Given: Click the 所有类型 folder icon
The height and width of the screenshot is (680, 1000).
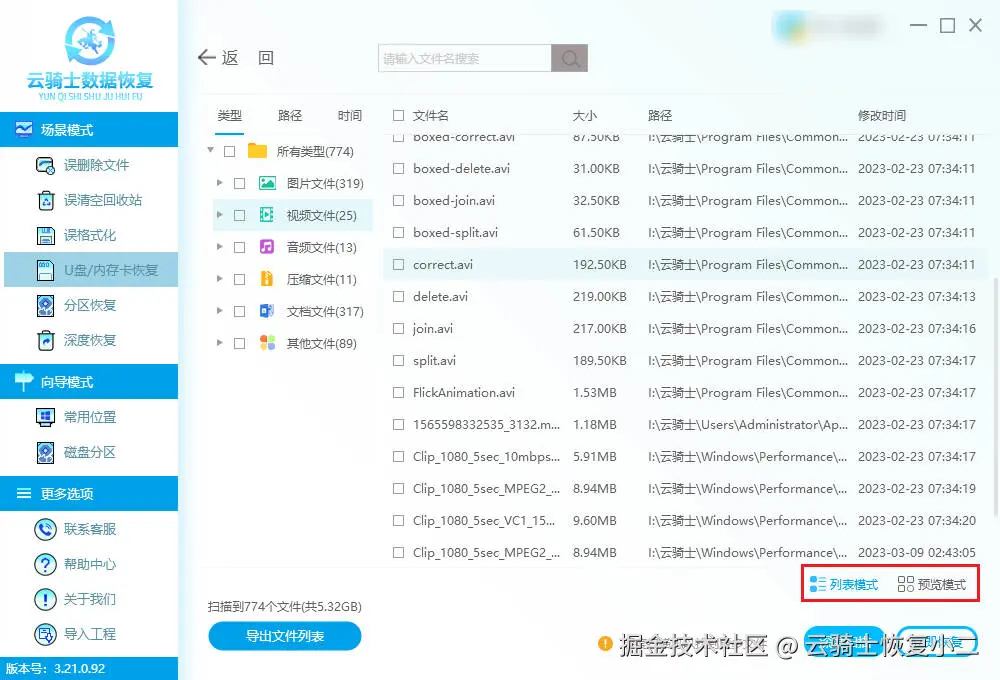Looking at the screenshot, I should (x=257, y=151).
